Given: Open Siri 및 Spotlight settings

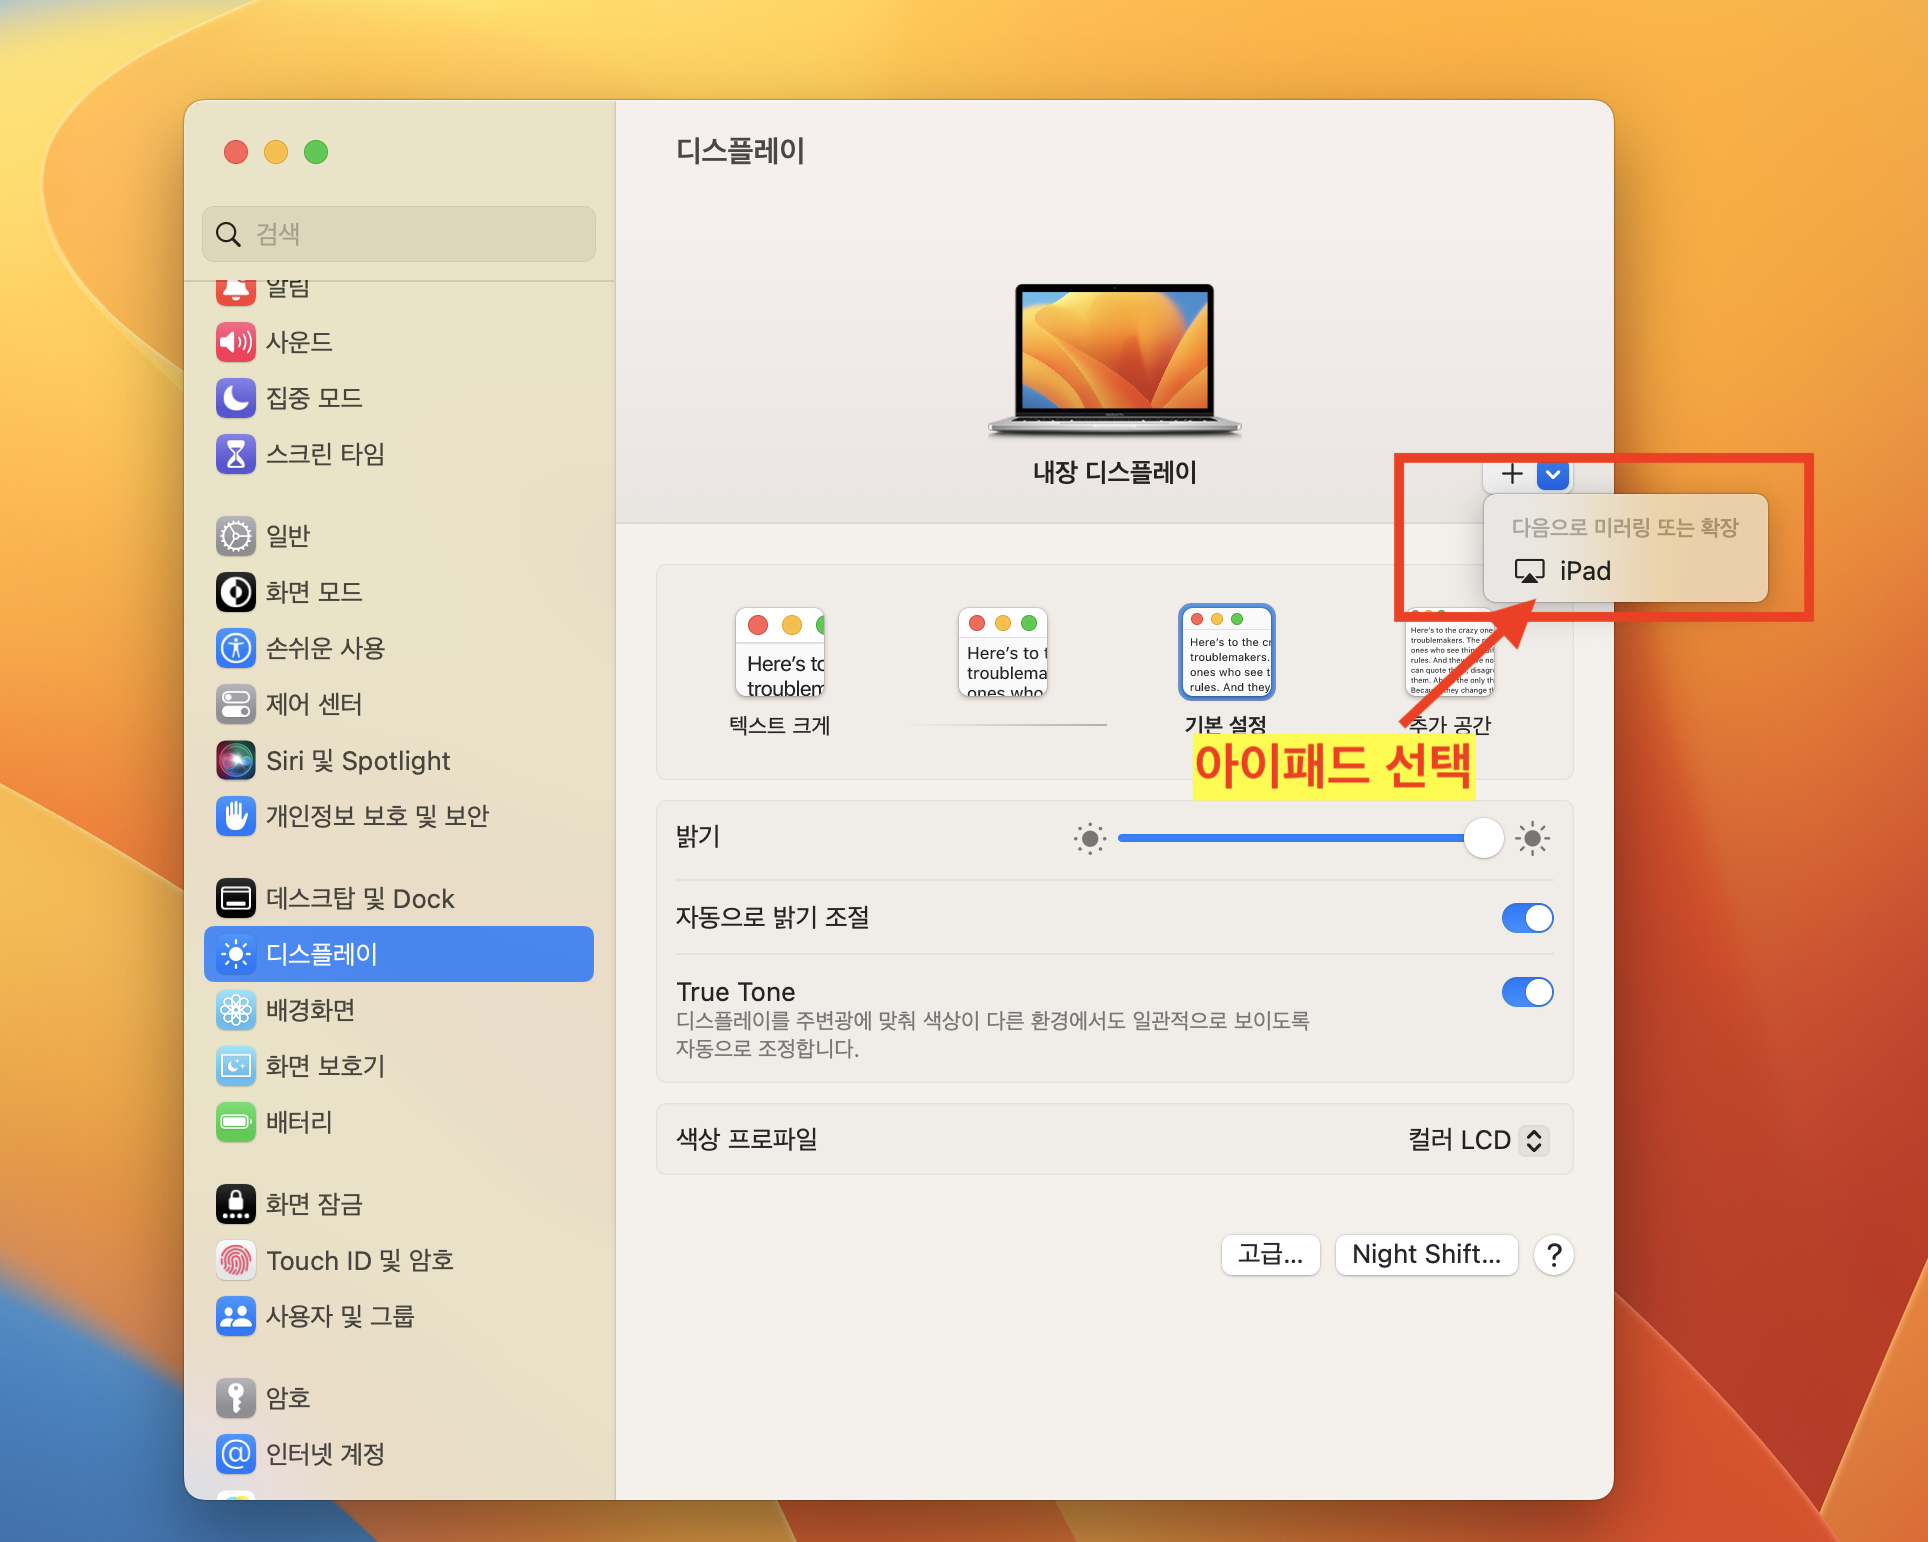Looking at the screenshot, I should coord(357,760).
